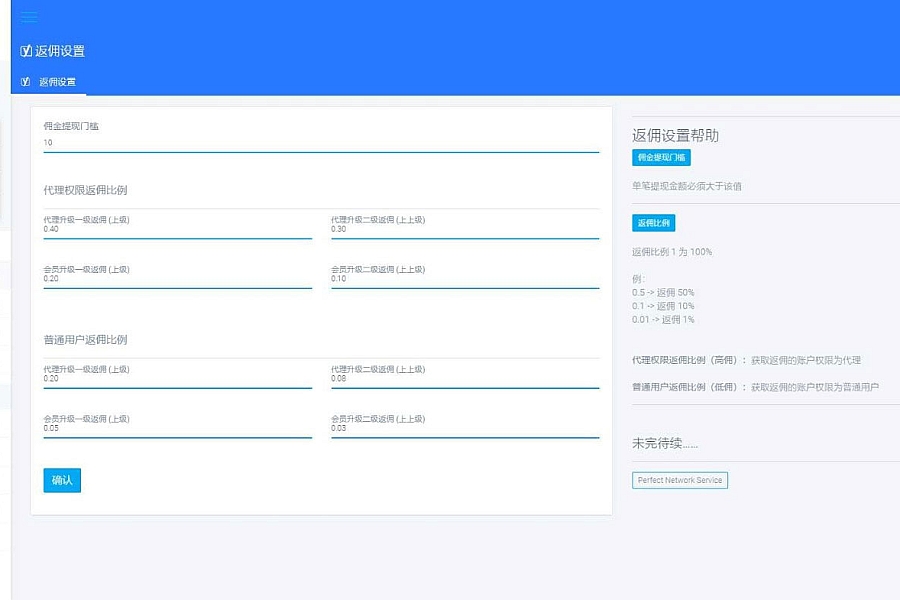The height and width of the screenshot is (600, 900).
Task: Focus 代理升级二级返佣 field under 代理权限返佣比例
Action: click(464, 230)
